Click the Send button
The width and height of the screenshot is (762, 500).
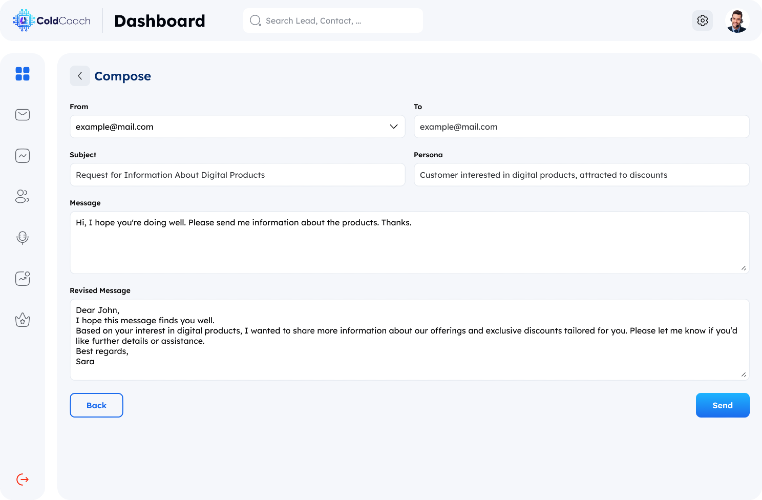tap(723, 405)
